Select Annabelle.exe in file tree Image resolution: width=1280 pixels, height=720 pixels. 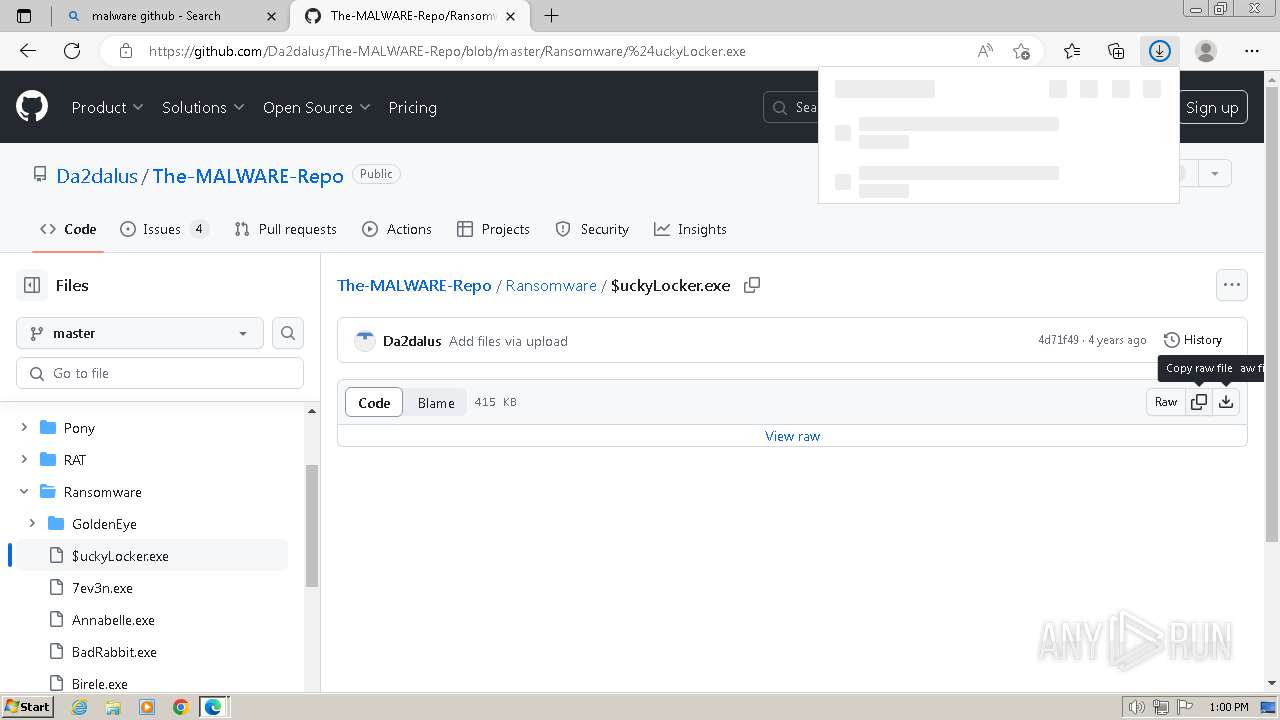click(x=113, y=620)
